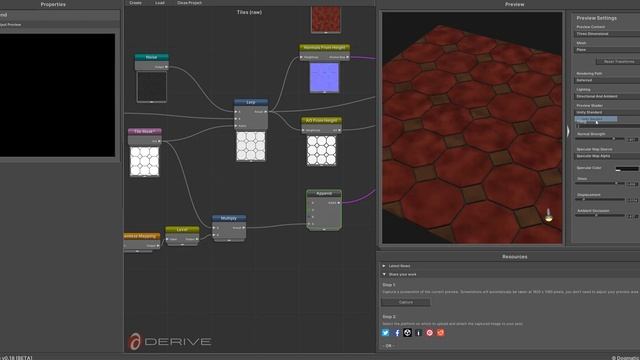The height and width of the screenshot is (360, 640).
Task: Click the Close Project menu item
Action: [189, 3]
